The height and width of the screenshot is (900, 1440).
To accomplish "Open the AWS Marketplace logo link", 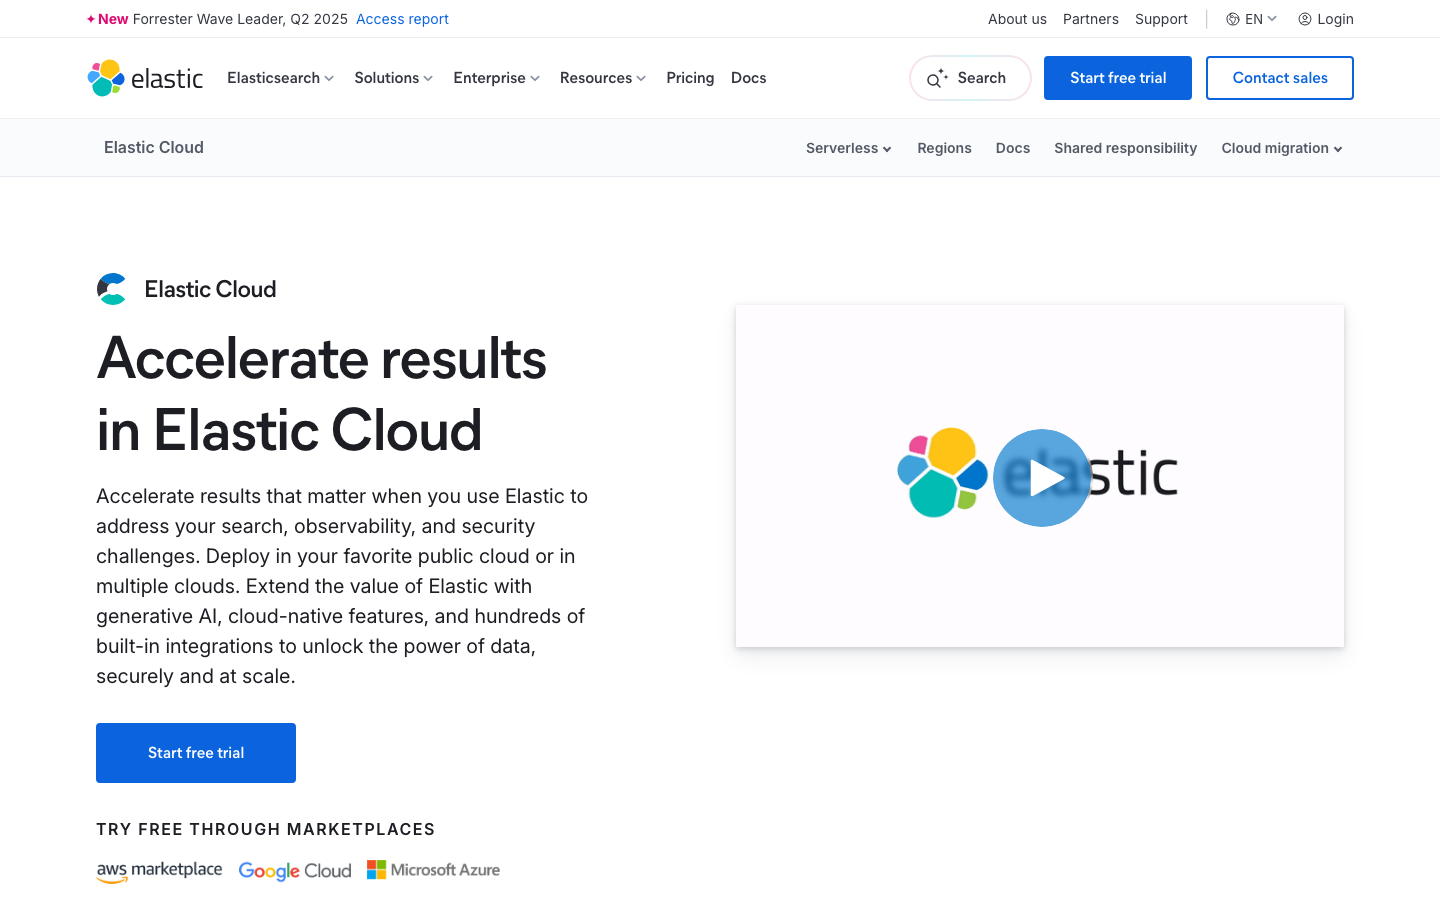I will (160, 871).
